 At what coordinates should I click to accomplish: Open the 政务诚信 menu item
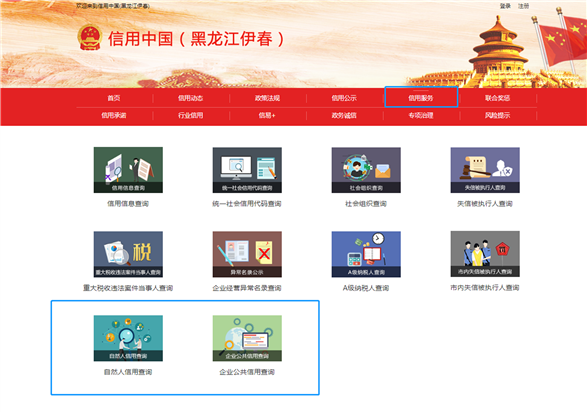coord(344,115)
